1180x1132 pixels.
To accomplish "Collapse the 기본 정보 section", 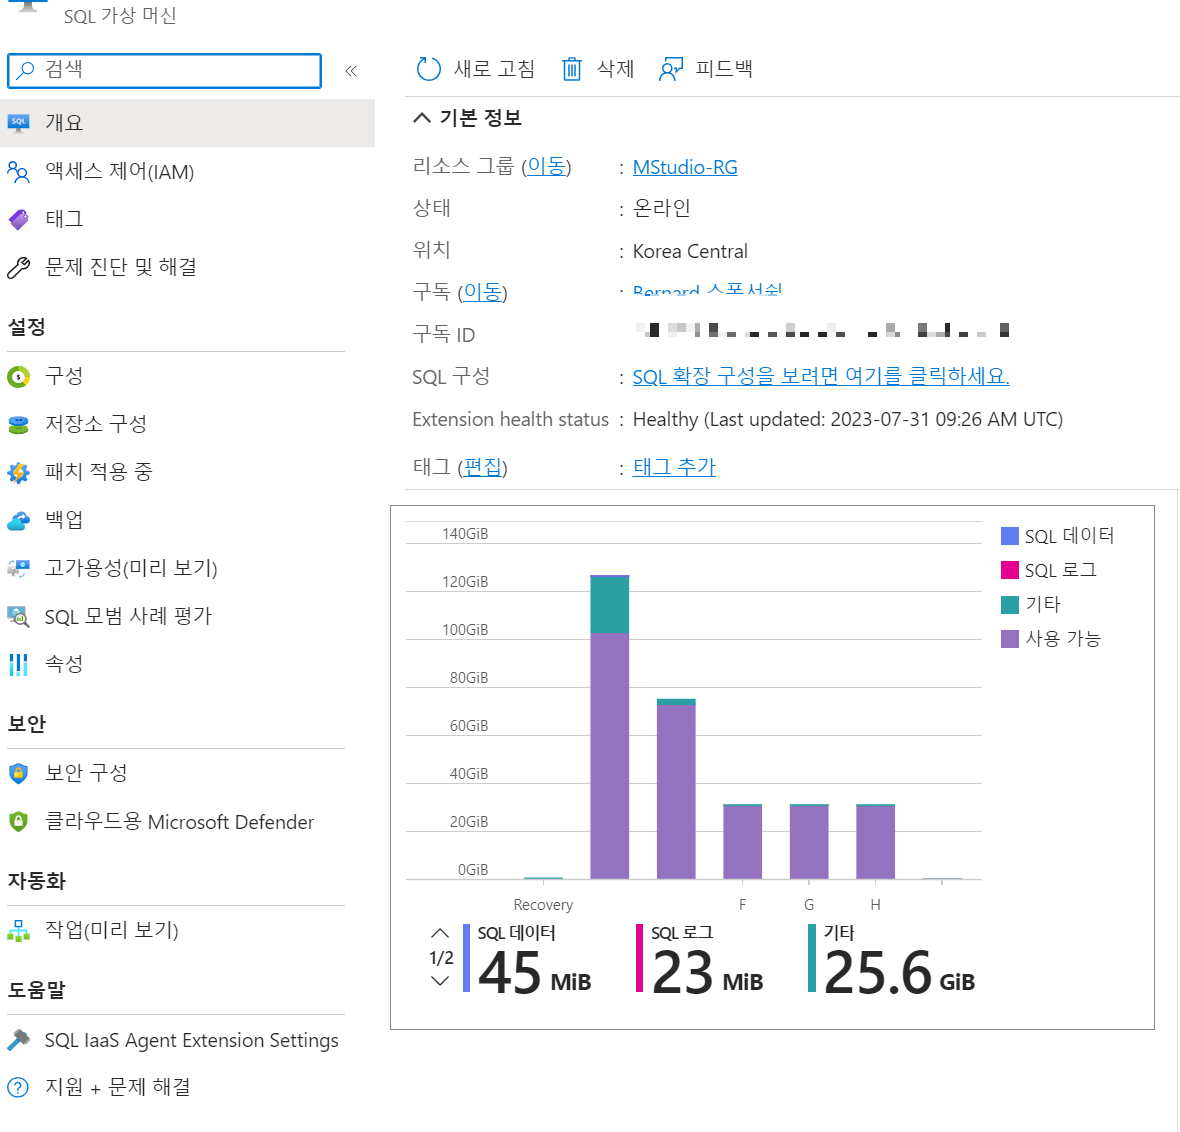I will 422,117.
